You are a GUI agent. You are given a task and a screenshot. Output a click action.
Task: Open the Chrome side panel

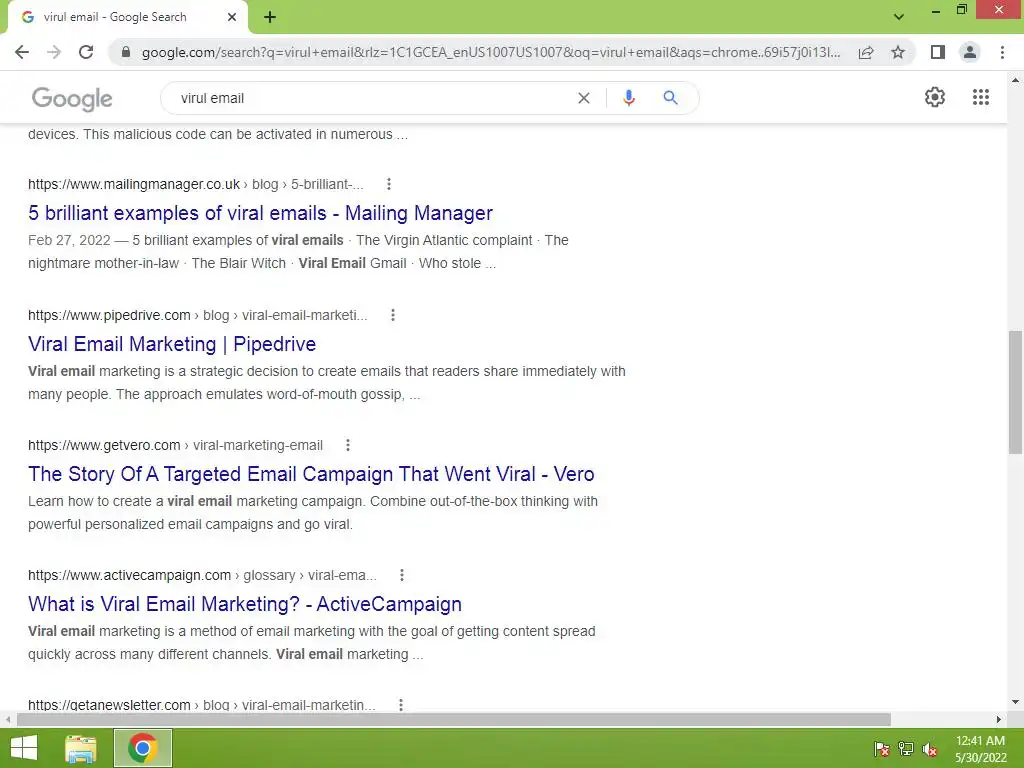pos(938,52)
